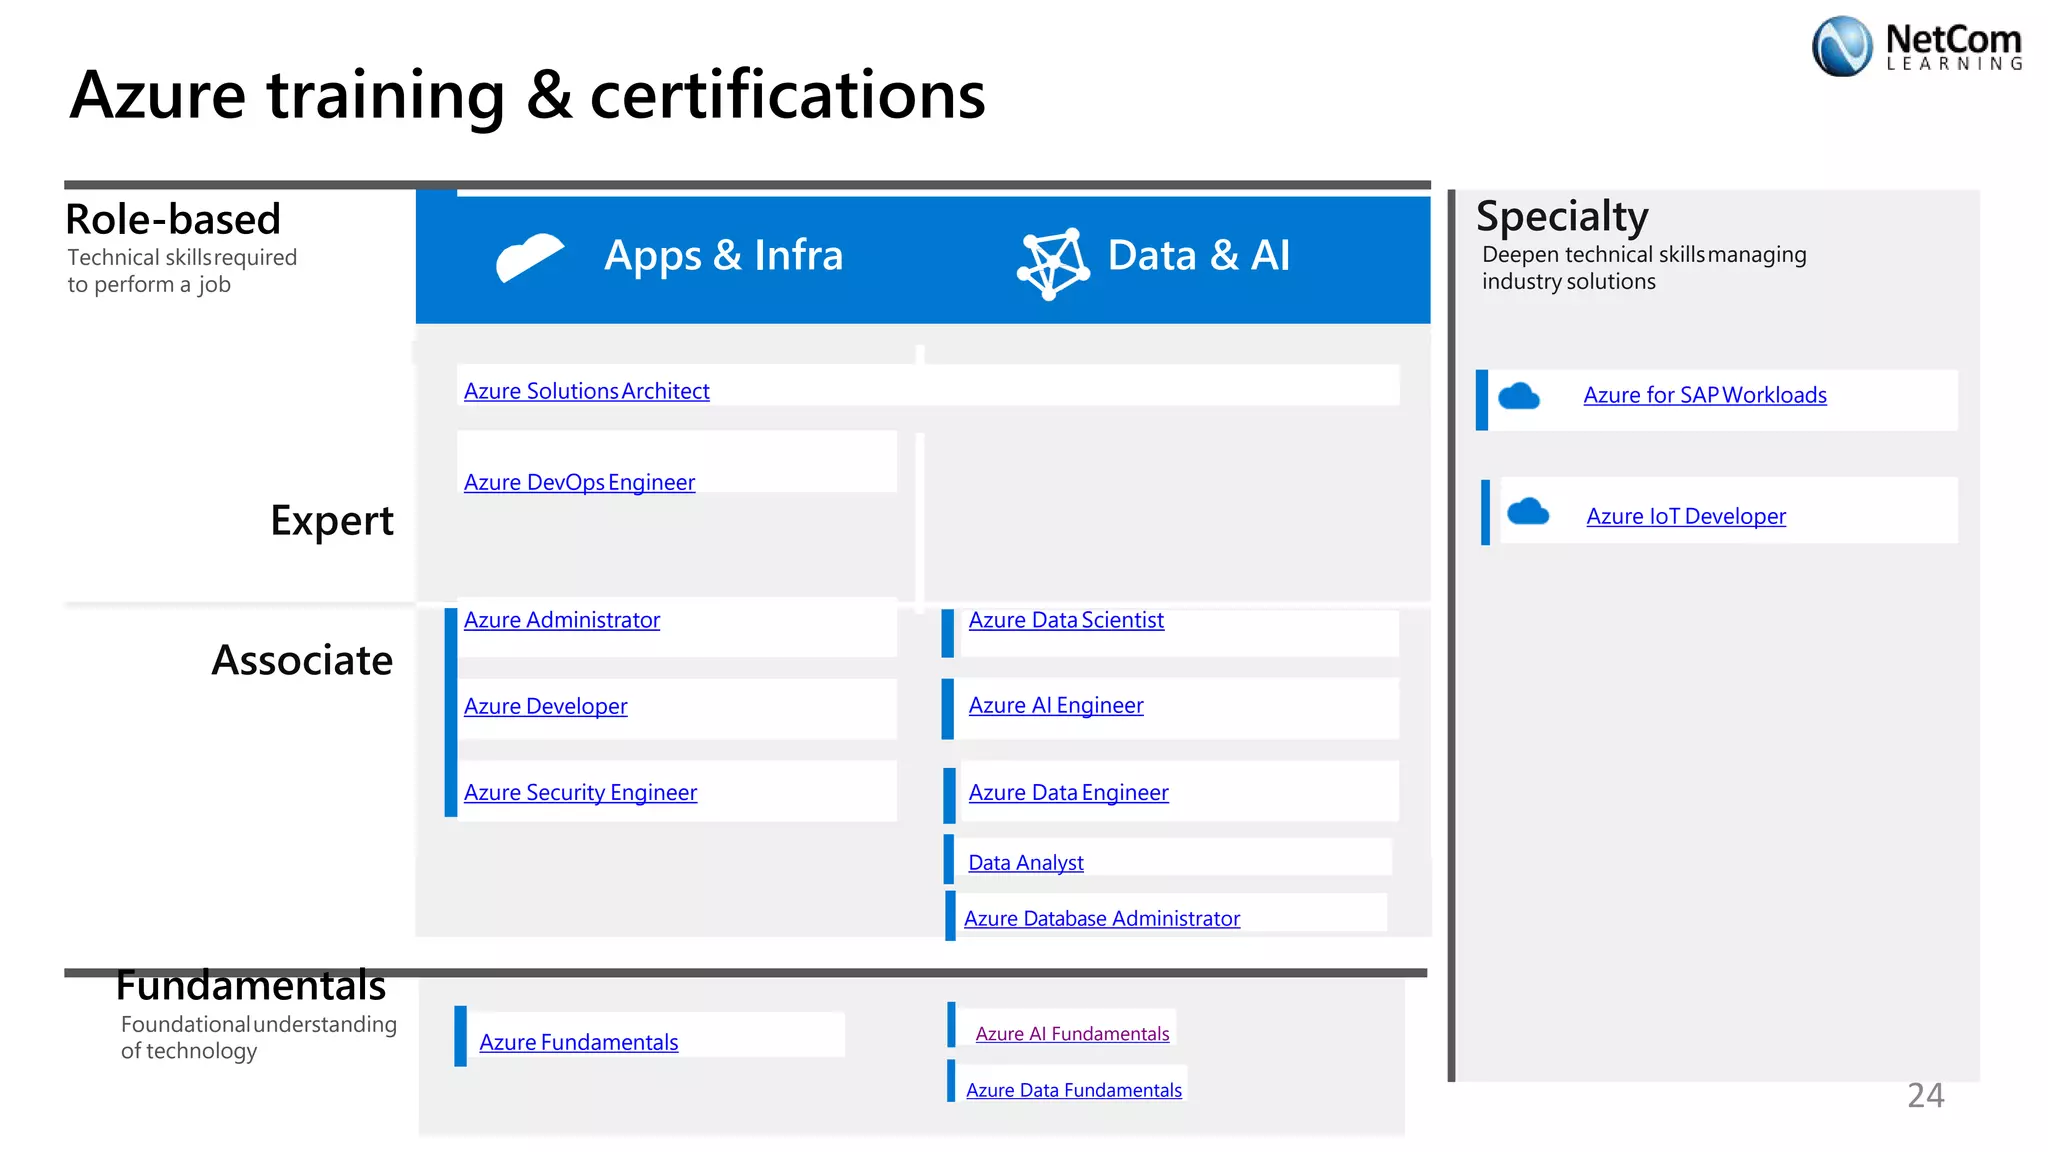Open the Azure Database Administrator link
This screenshot has height=1152, width=2048.
click(1101, 918)
